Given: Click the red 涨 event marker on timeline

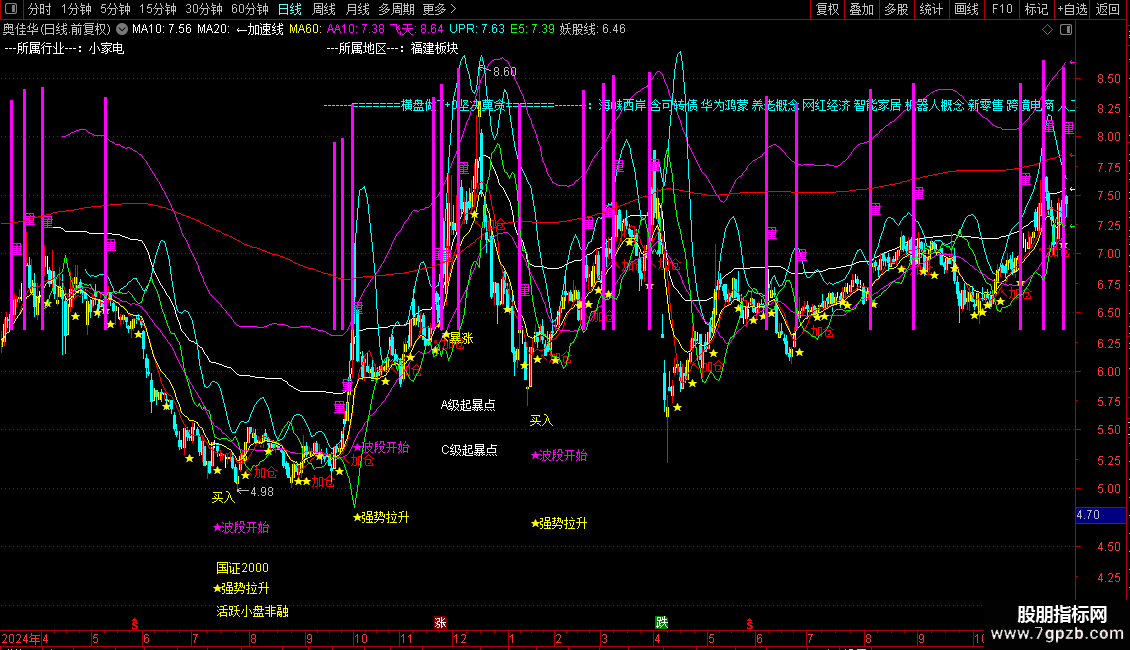Looking at the screenshot, I should (x=440, y=623).
